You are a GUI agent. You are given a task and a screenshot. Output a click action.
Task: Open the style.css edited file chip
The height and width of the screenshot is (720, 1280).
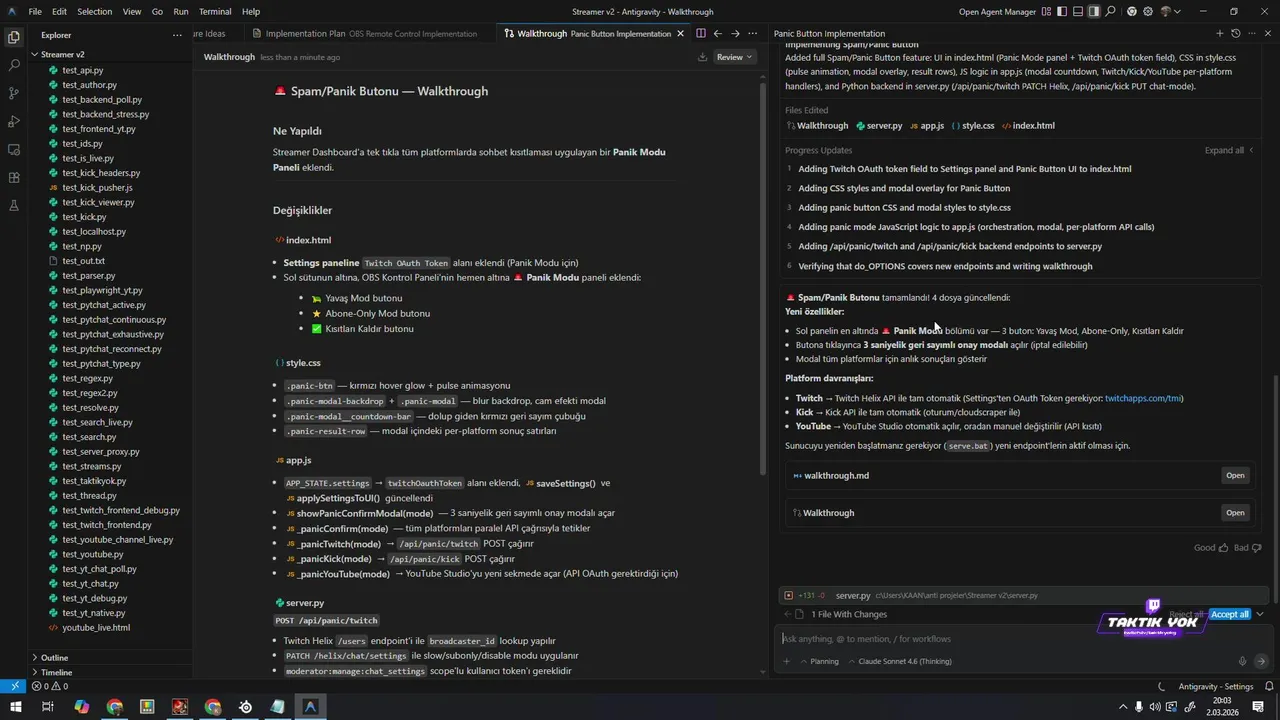coord(973,125)
